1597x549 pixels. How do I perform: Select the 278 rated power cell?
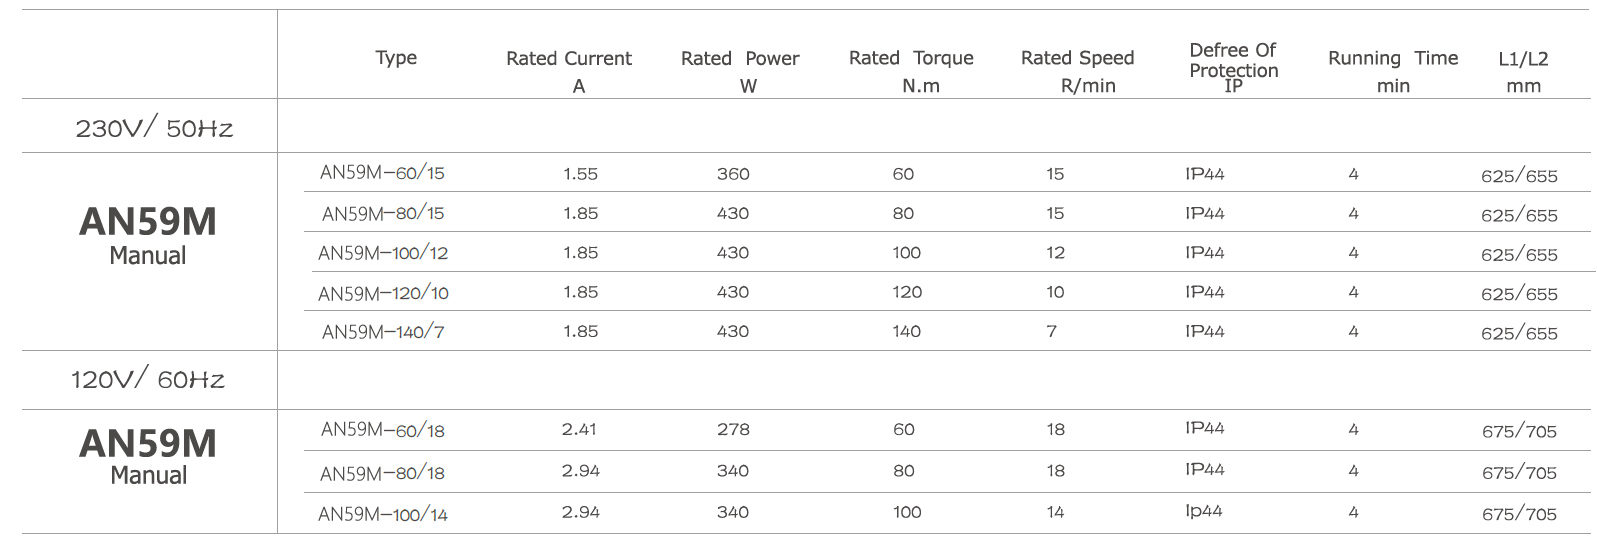pos(733,430)
